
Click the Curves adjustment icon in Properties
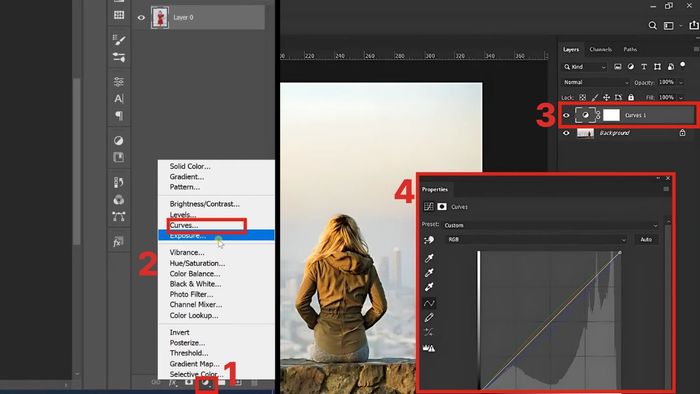click(x=429, y=206)
